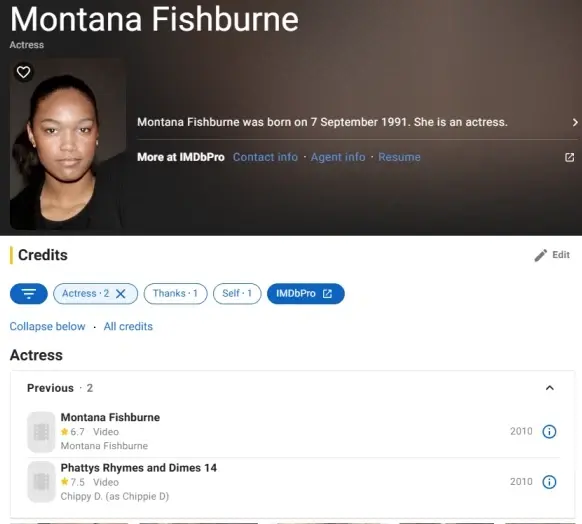Open the All credits link
Image resolution: width=582 pixels, height=524 pixels.
click(x=128, y=327)
